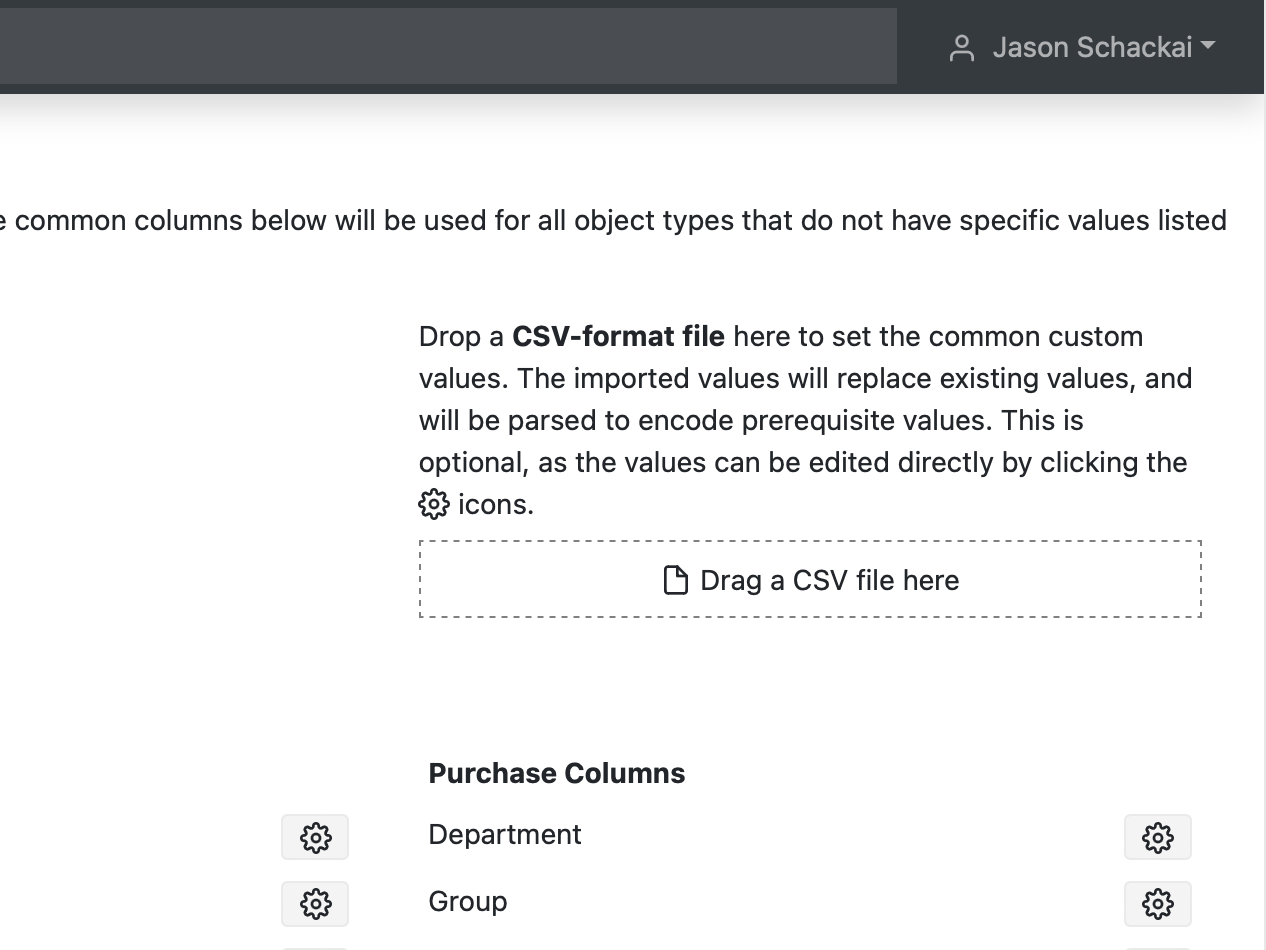Select the Purchase Columns heading

coord(556,773)
